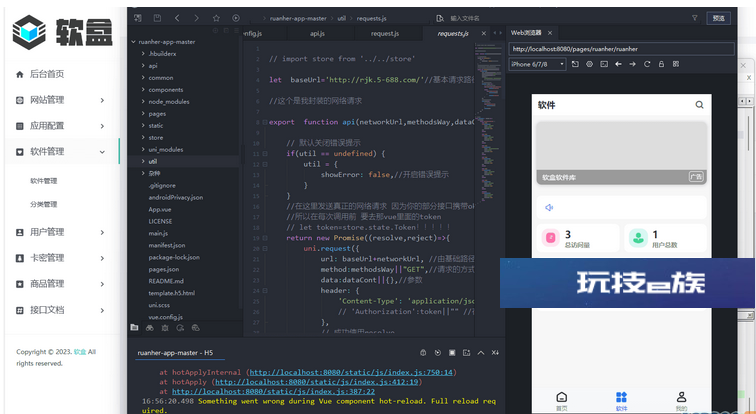756x414 pixels.
Task: Click the QR code icon in browser toolbar
Action: click(676, 64)
